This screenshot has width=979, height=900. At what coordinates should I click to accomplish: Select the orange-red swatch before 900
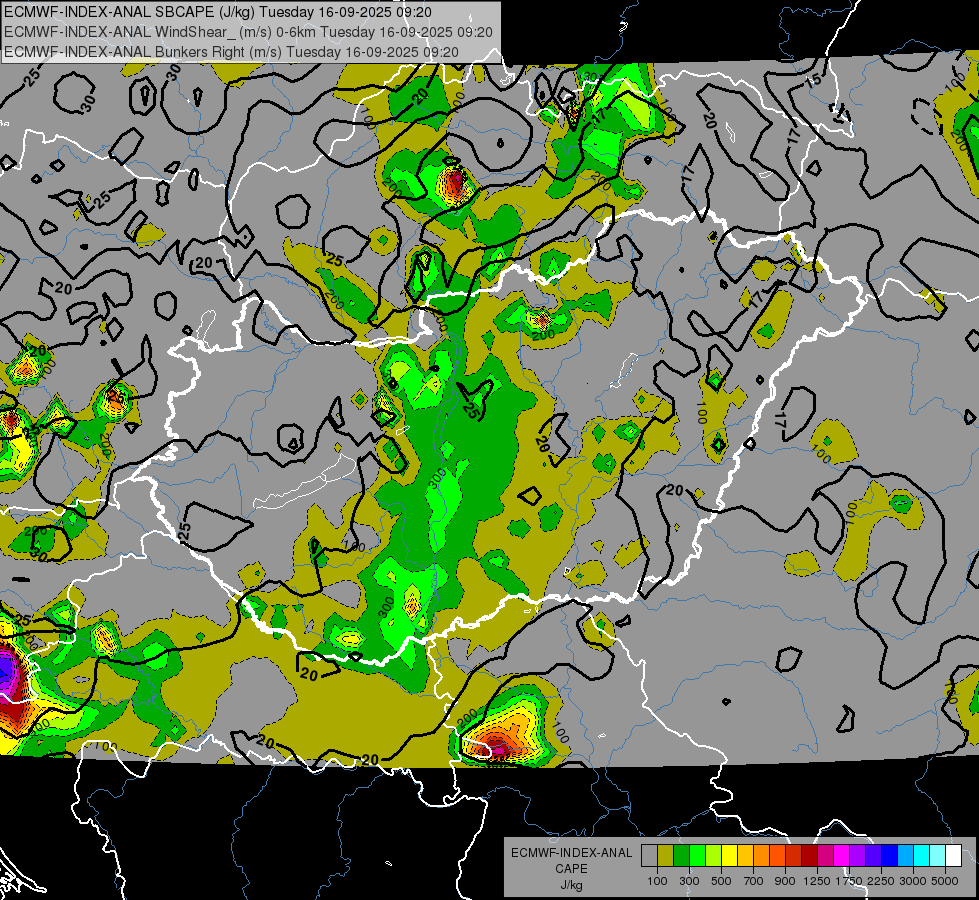point(777,856)
